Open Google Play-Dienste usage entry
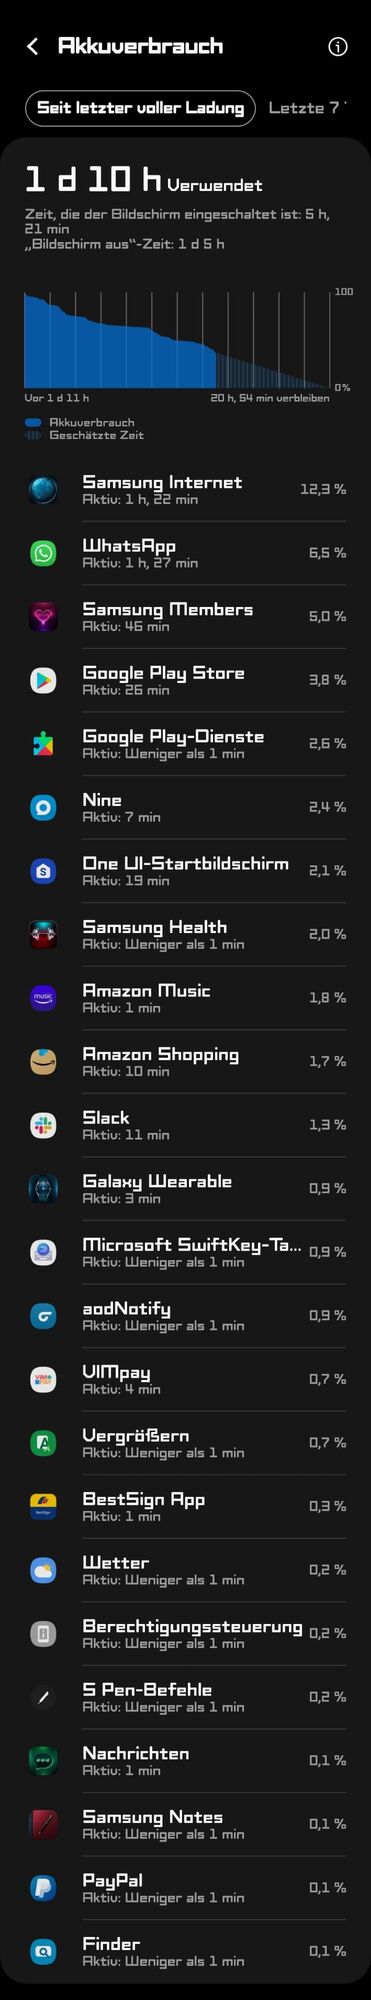The width and height of the screenshot is (371, 2000). 185,743
